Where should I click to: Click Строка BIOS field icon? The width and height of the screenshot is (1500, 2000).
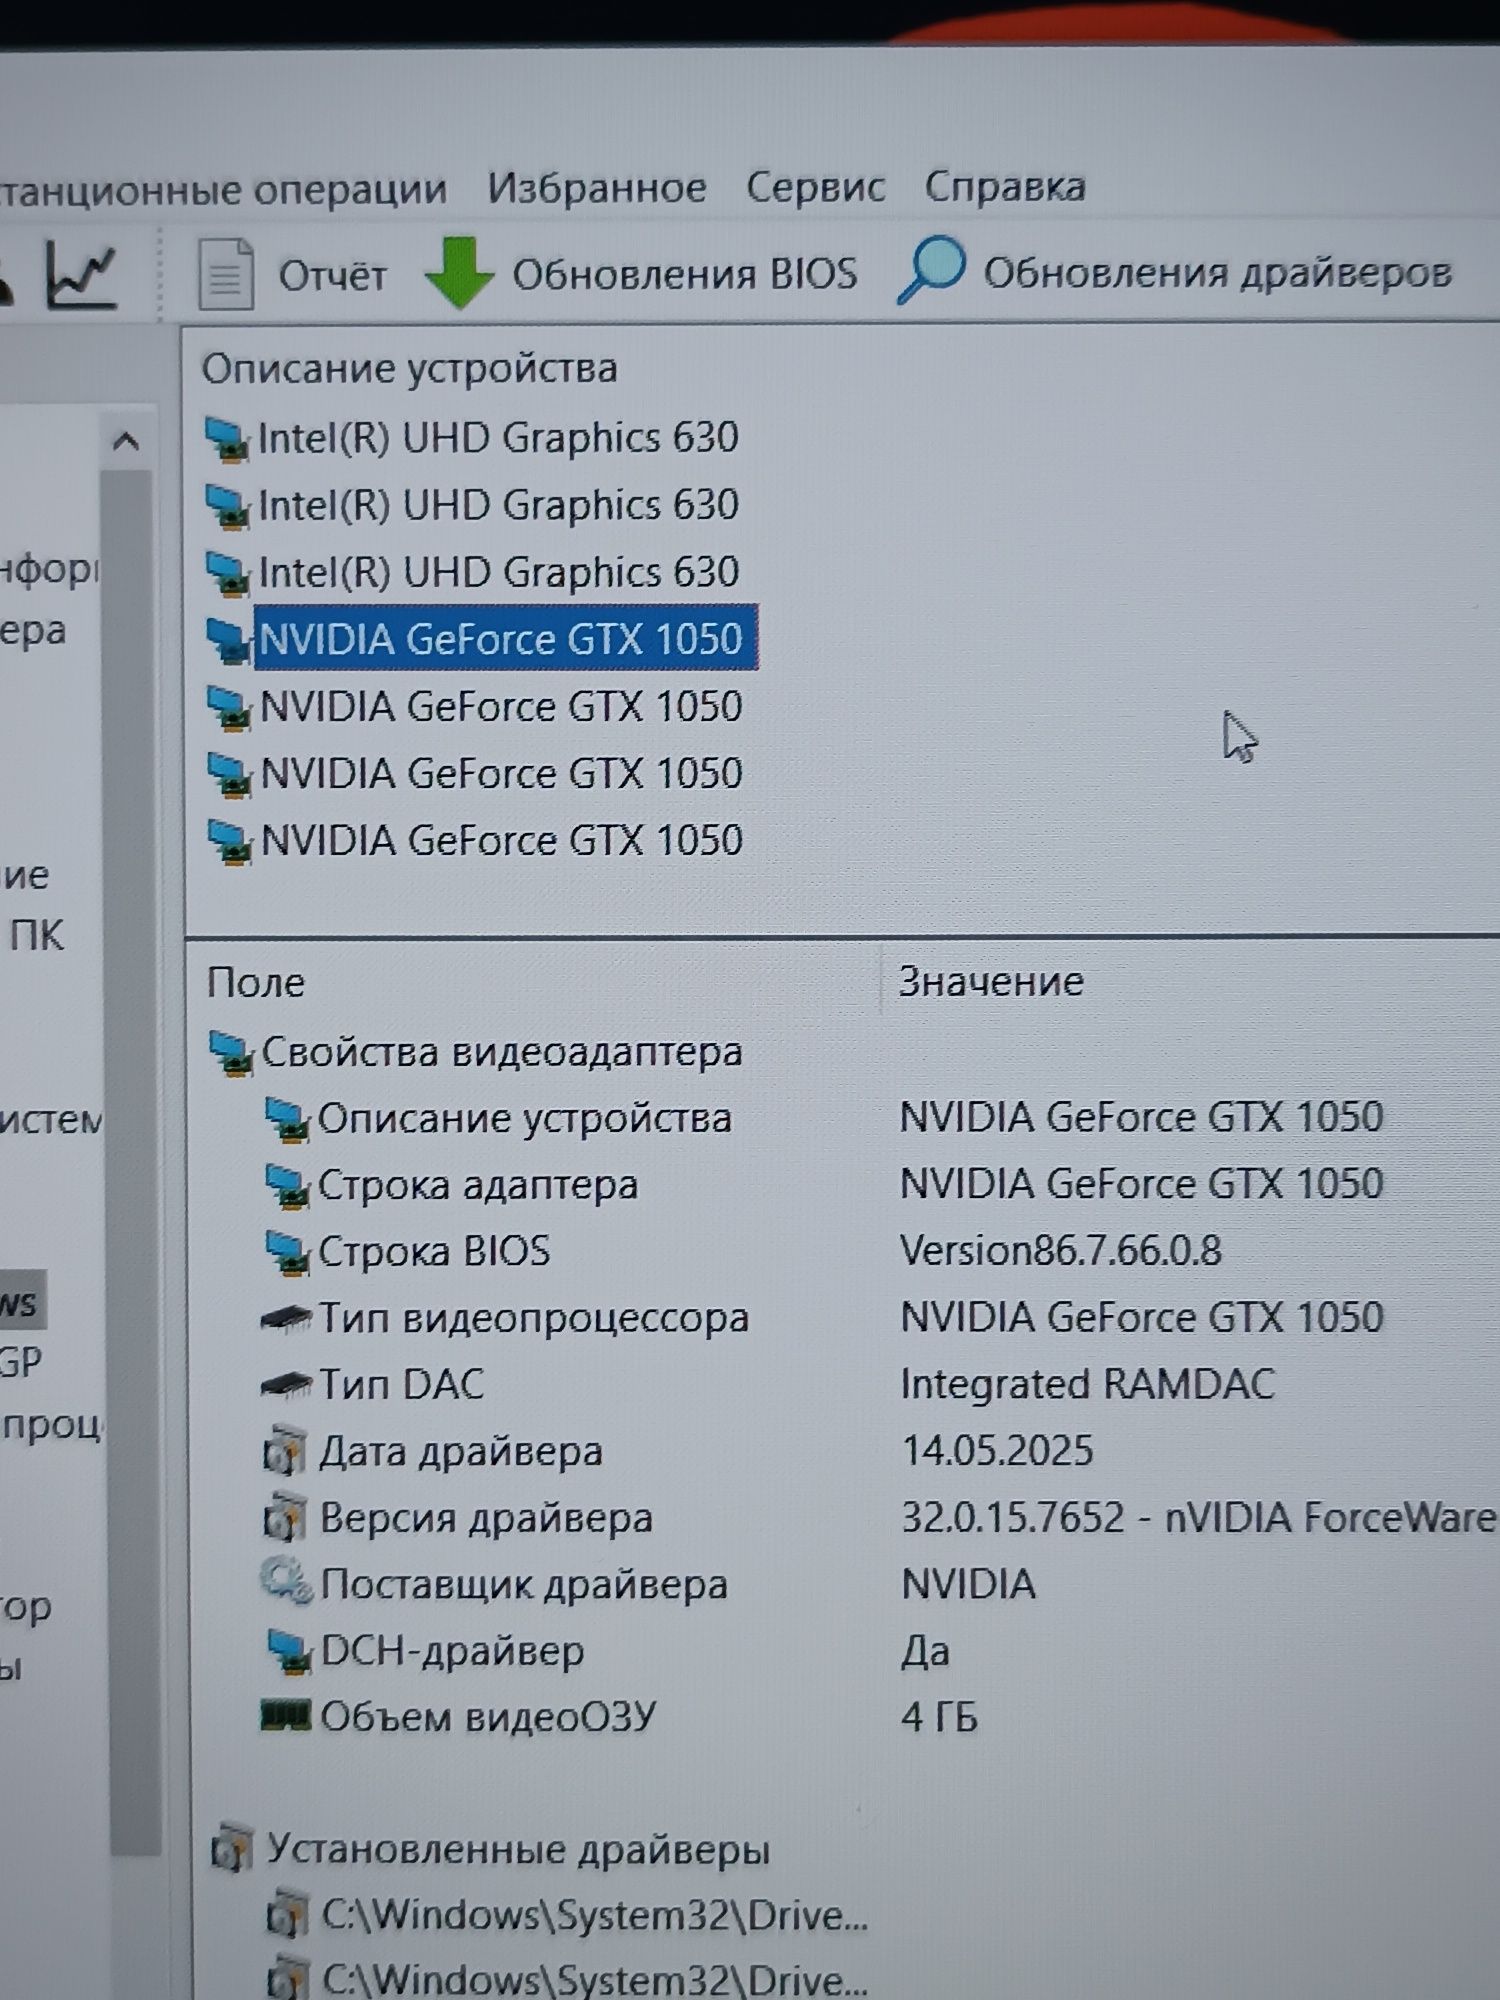click(x=287, y=1253)
